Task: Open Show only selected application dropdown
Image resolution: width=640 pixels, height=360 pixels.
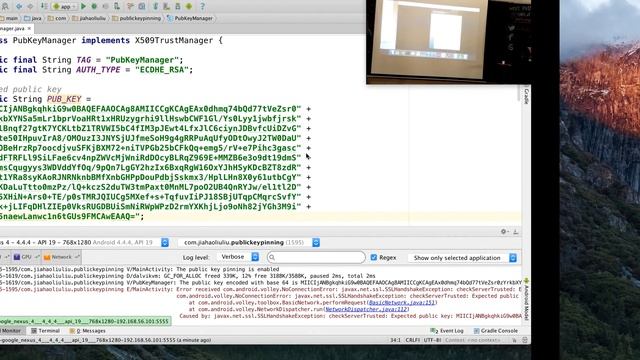Action: [462, 258]
